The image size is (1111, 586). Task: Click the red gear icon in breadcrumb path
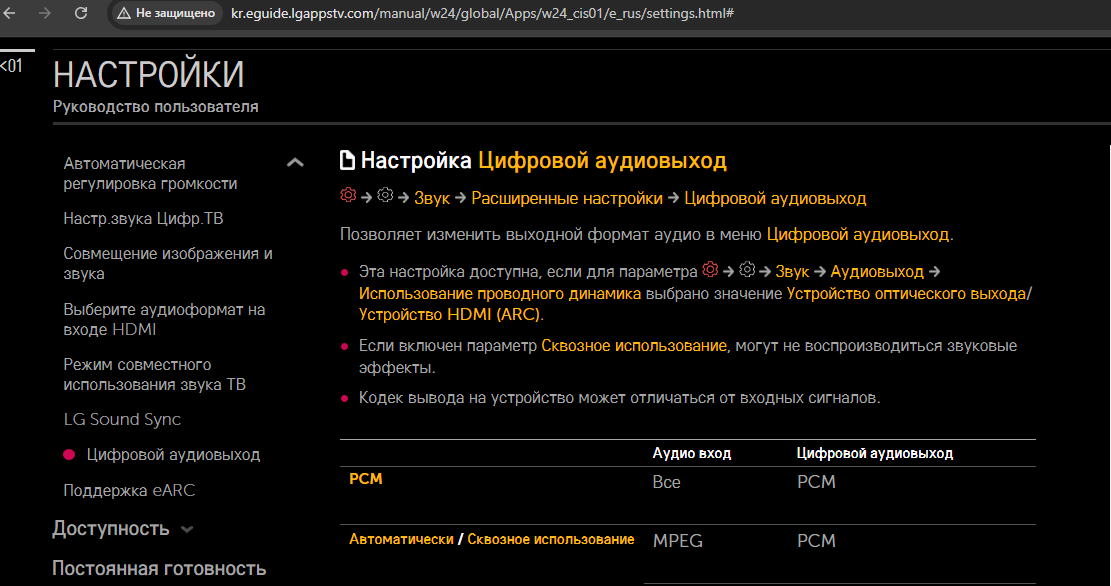pyautogui.click(x=348, y=197)
